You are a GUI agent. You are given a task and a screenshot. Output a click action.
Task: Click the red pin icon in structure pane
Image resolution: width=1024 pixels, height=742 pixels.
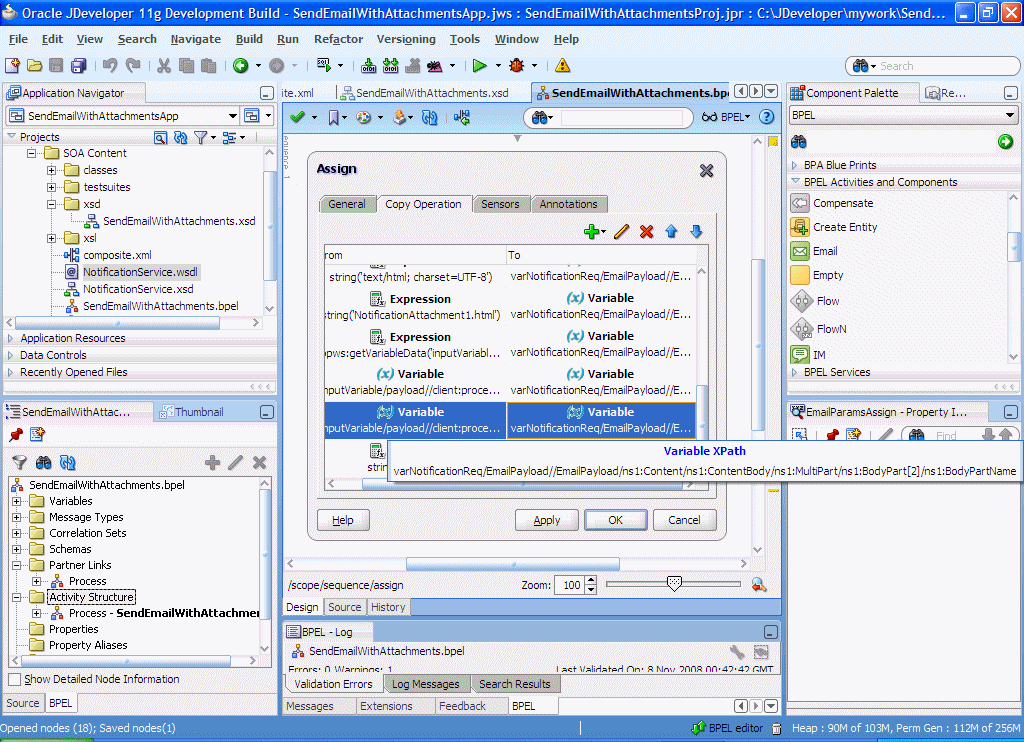16,434
